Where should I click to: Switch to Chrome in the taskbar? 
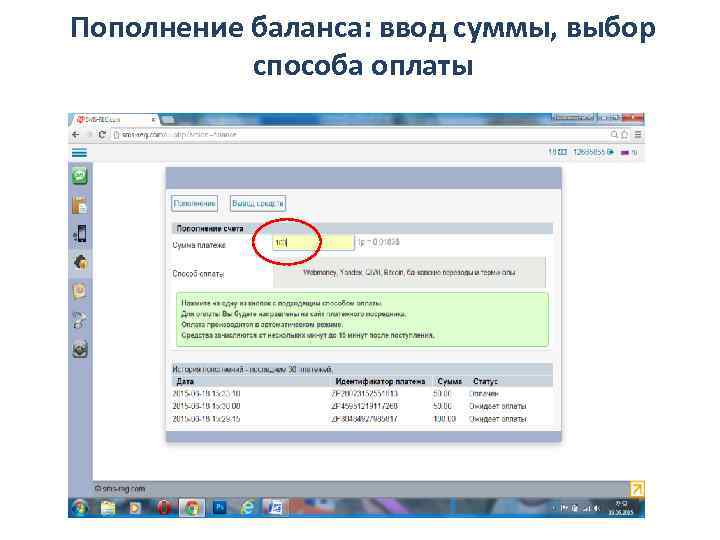[192, 508]
